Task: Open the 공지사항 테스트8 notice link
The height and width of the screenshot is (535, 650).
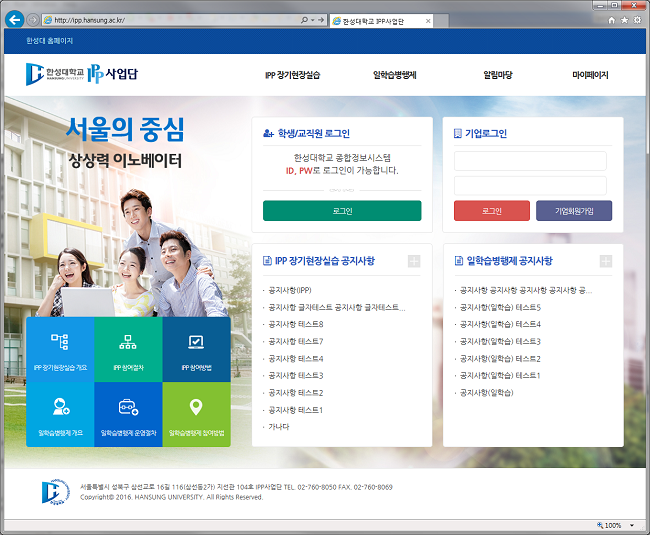Action: 295,324
